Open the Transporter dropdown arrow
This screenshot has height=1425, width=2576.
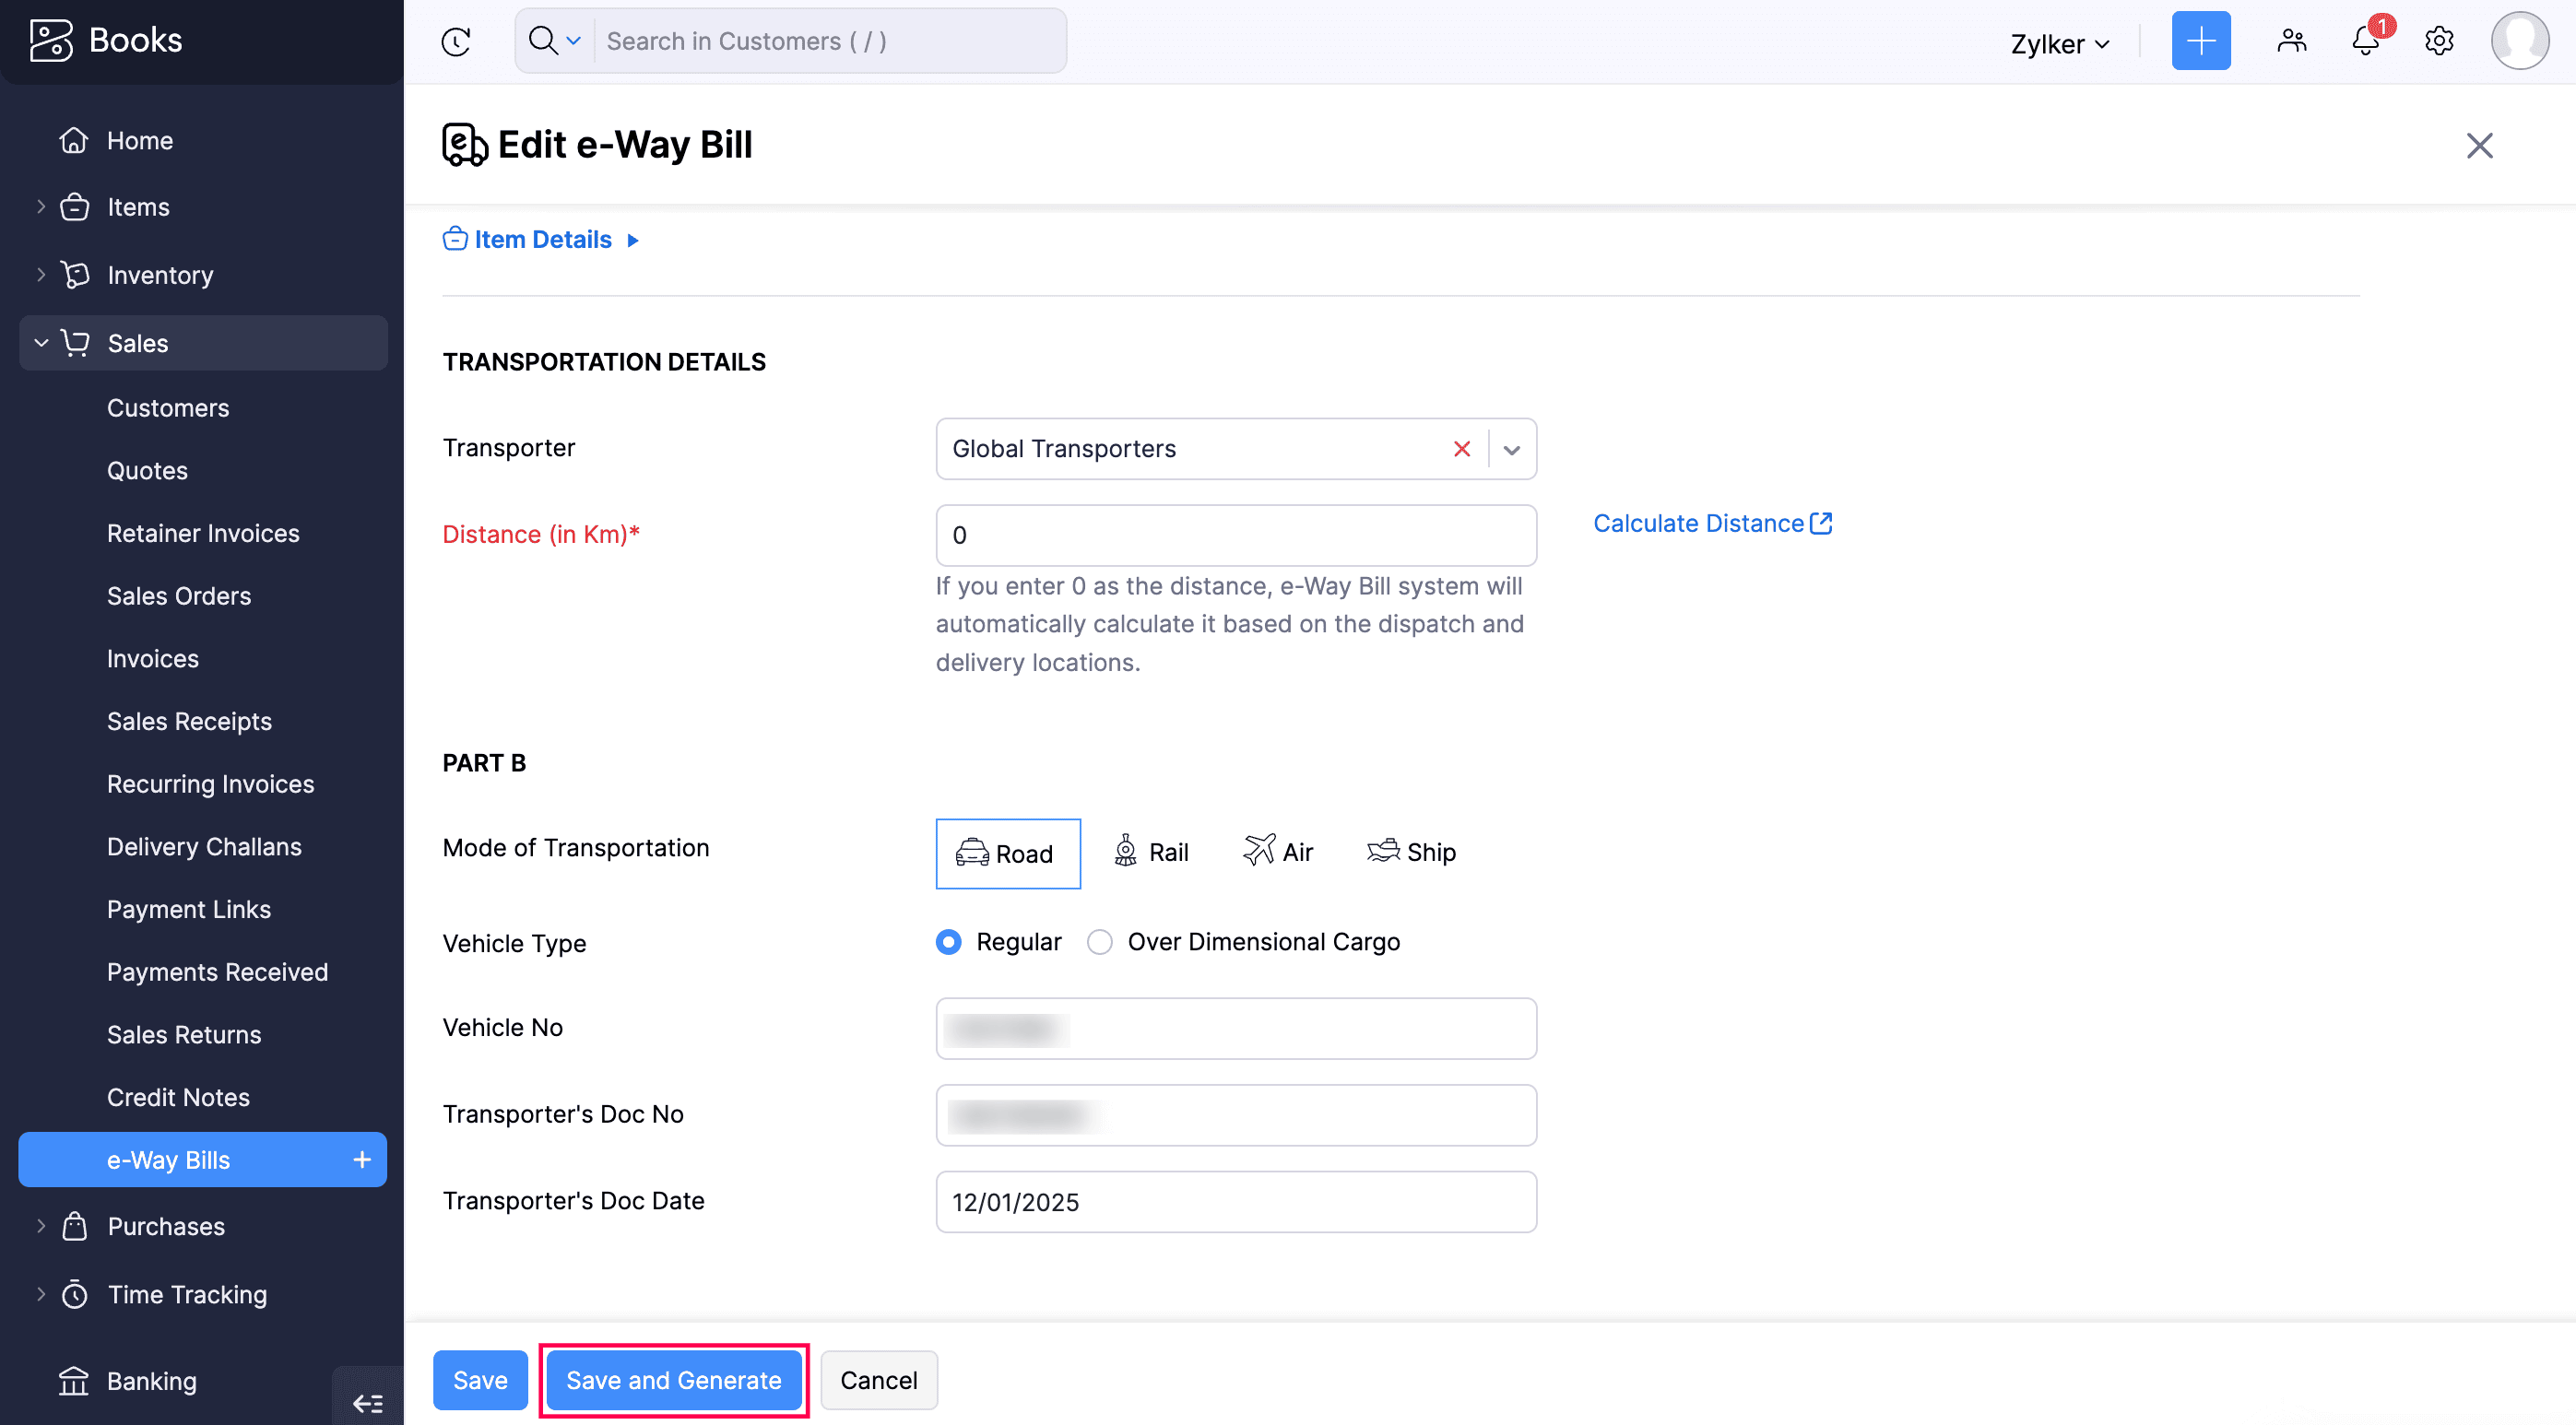click(x=1512, y=449)
